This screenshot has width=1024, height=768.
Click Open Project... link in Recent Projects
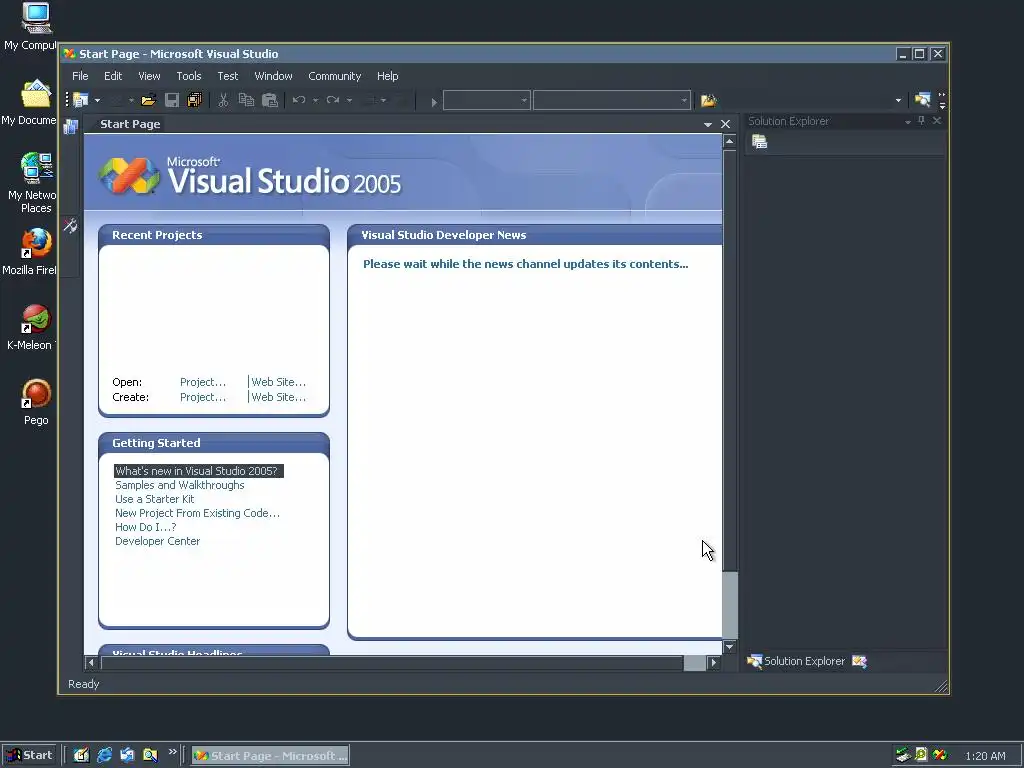(203, 382)
